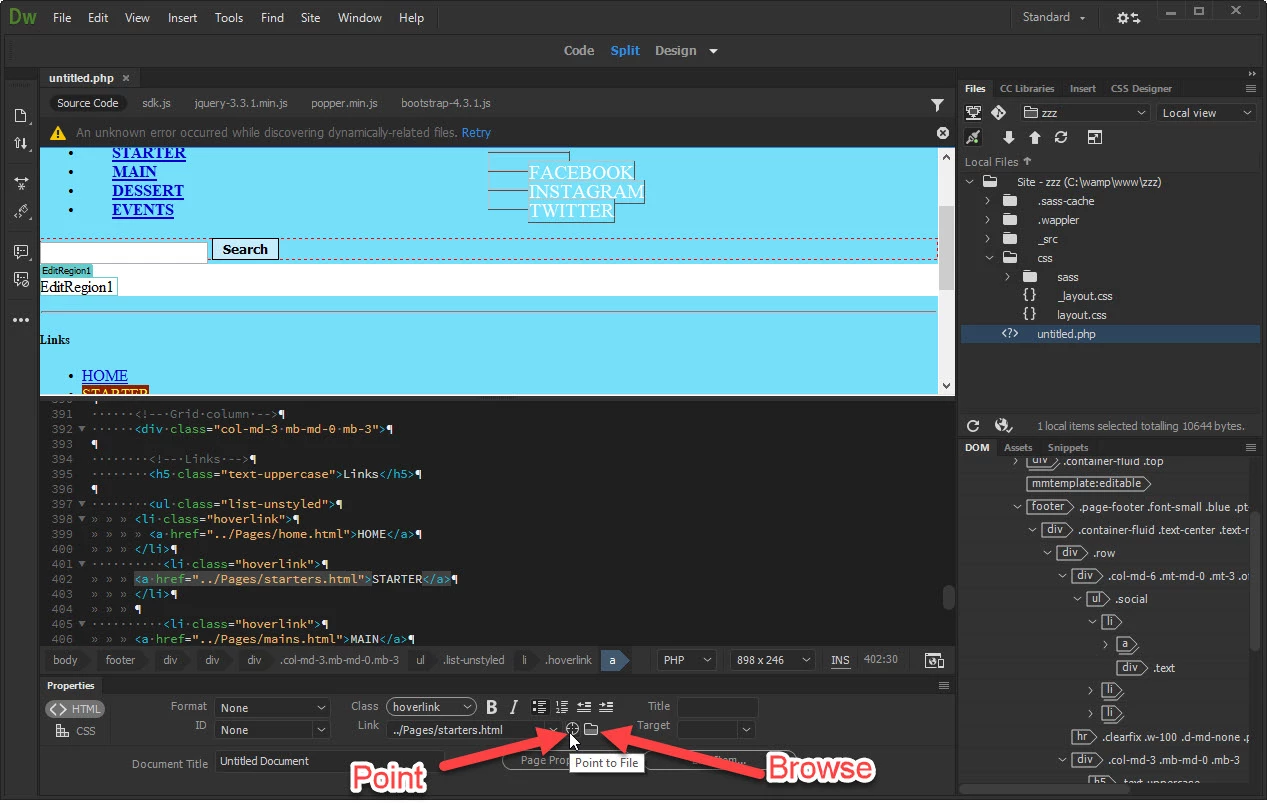Switch to CC Libraries tab
This screenshot has height=803, width=1267.
coord(1027,88)
